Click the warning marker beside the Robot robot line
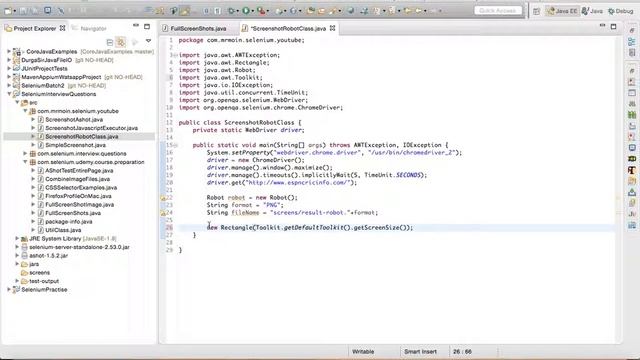 pos(163,198)
